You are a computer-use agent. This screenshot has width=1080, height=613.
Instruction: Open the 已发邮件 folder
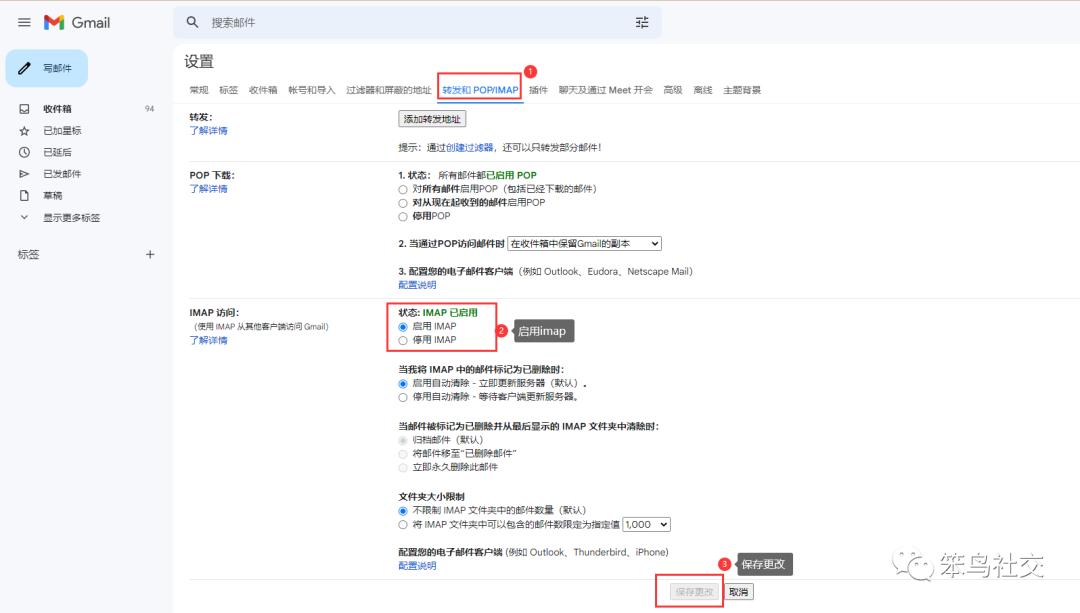[x=62, y=174]
